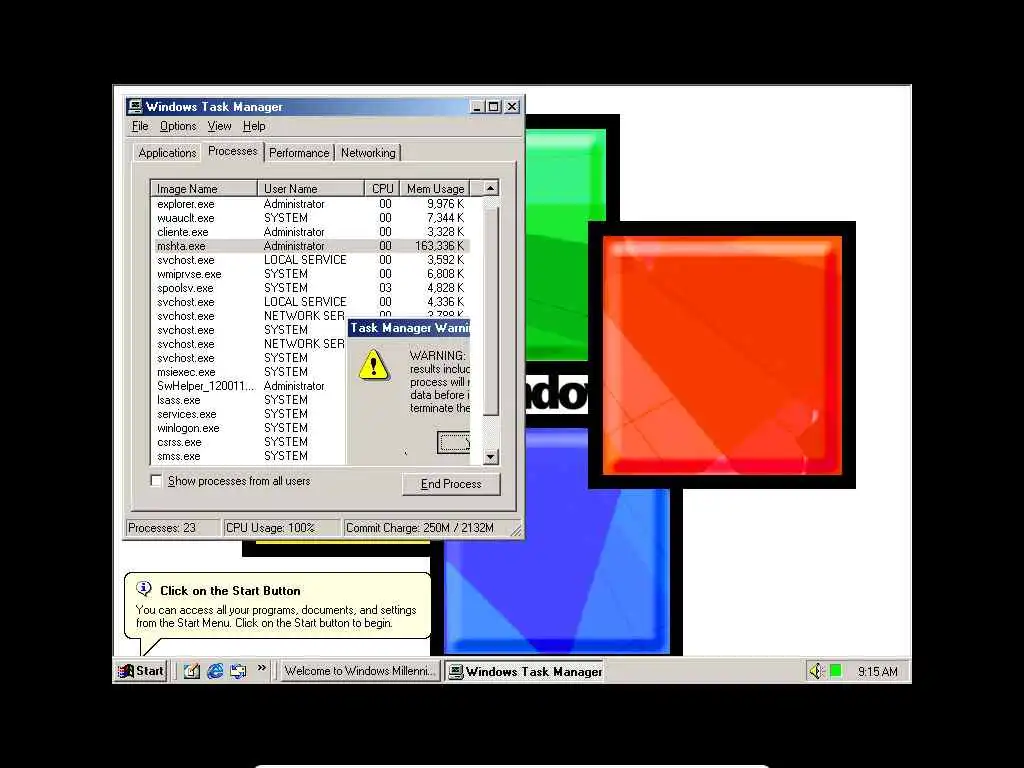Screen dimensions: 1024x768
Task: Click the info icon in Start balloon
Action: [144, 588]
